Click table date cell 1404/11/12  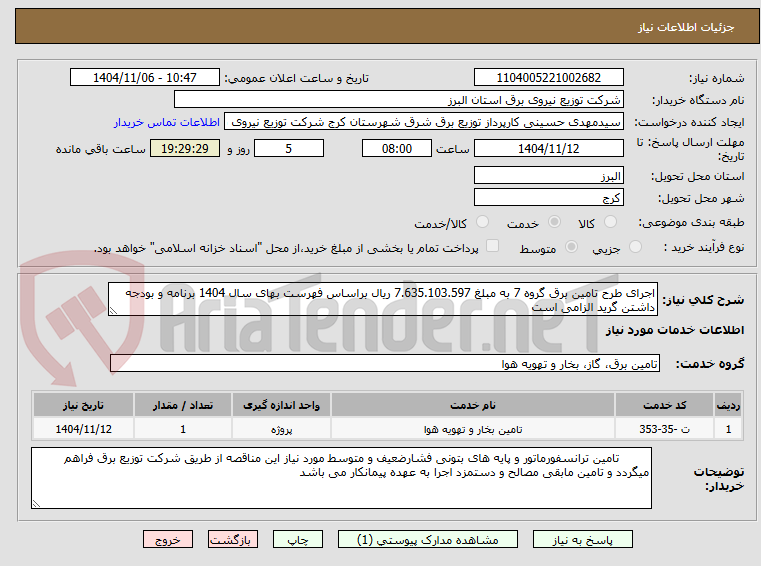[83, 429]
